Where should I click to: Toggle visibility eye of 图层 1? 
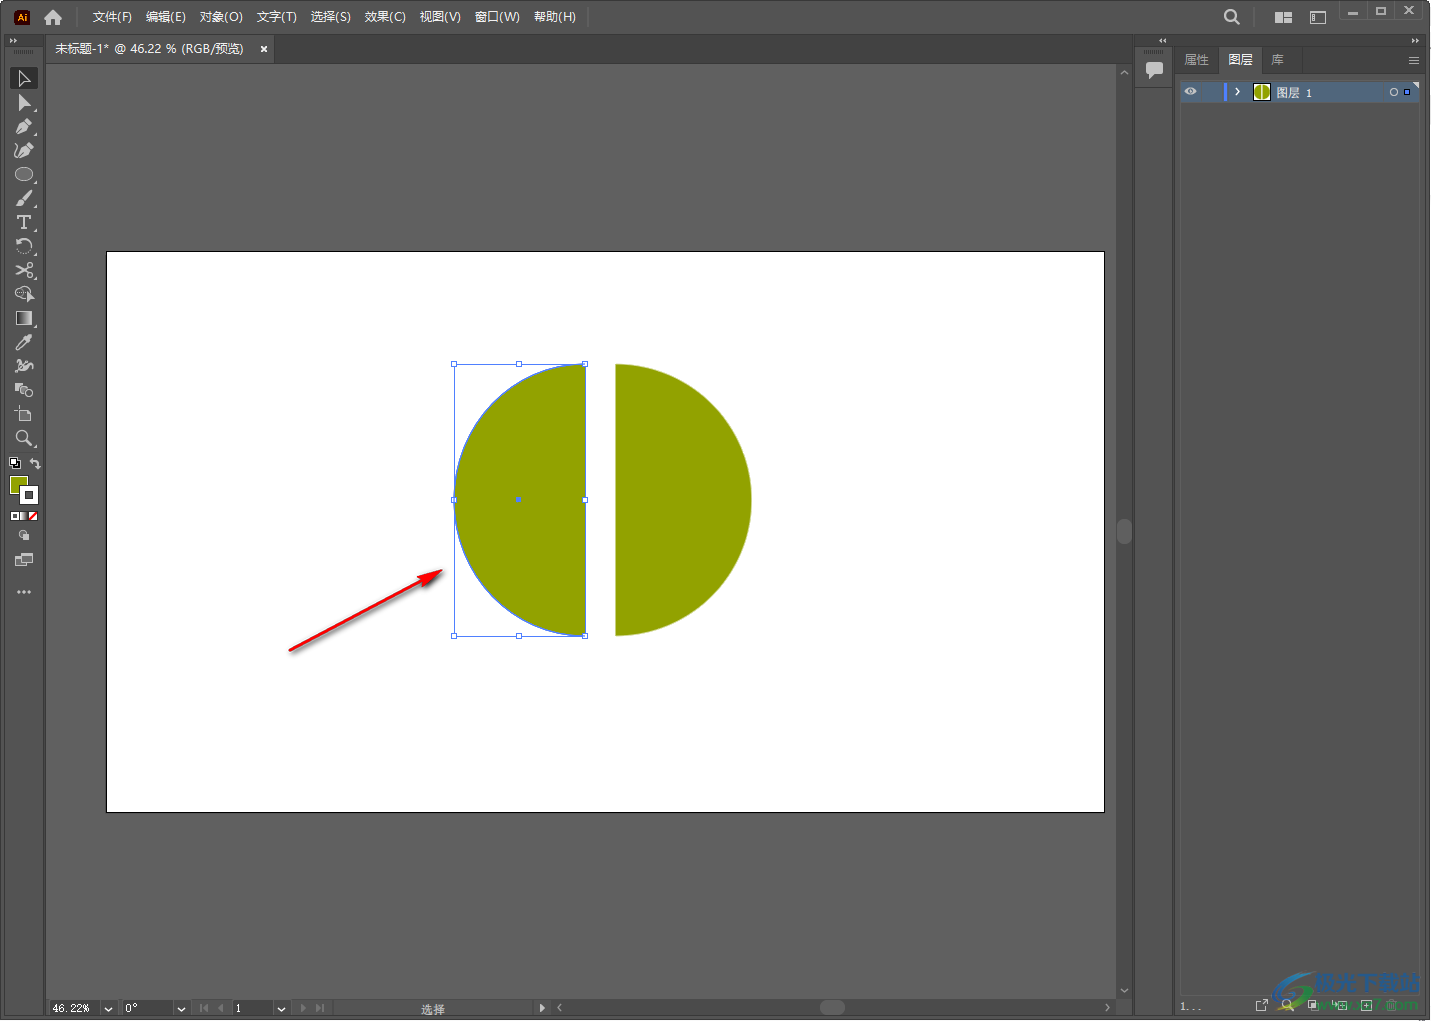(1190, 92)
